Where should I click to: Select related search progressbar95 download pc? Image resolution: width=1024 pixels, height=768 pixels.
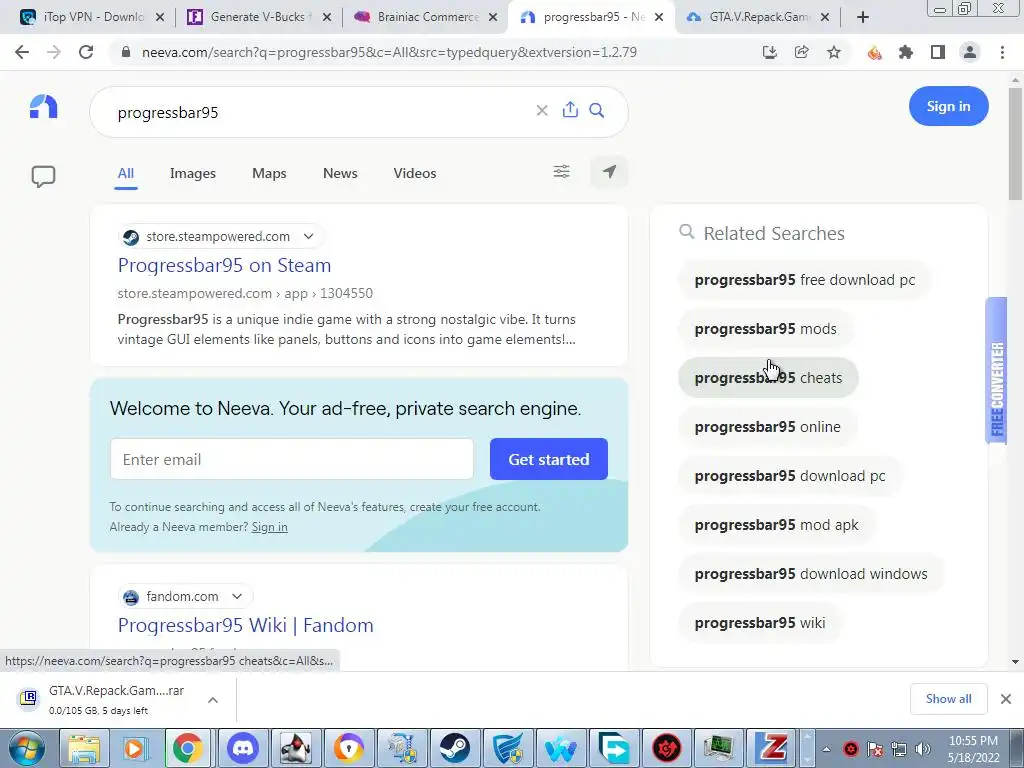pos(790,475)
